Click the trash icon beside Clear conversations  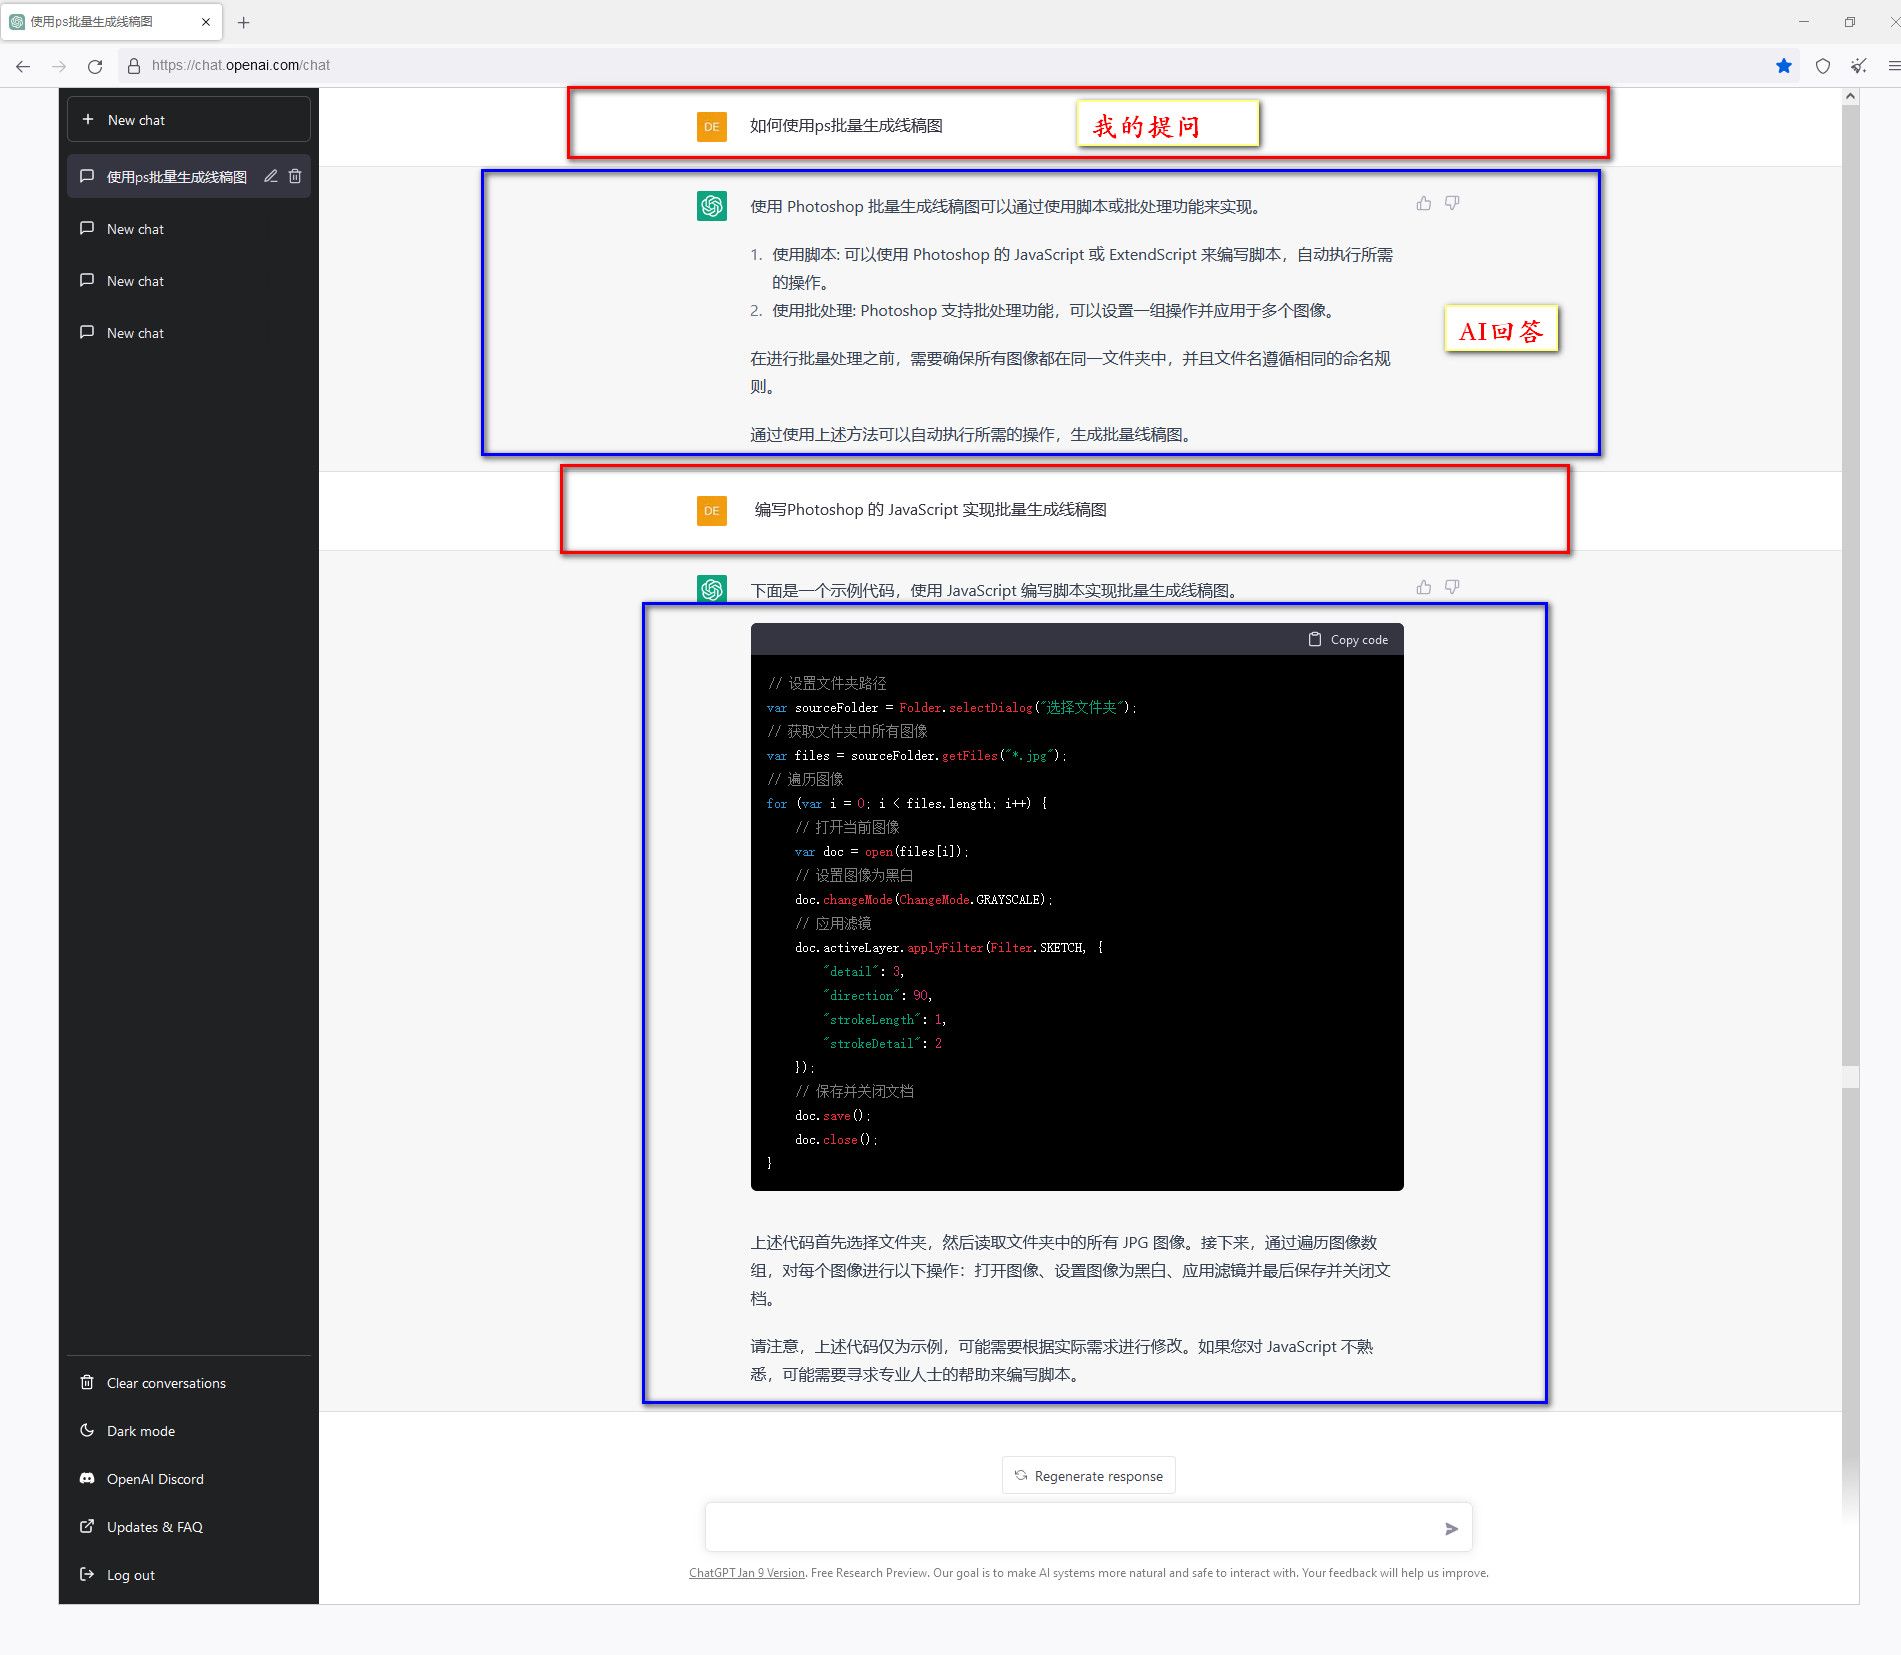87,1383
